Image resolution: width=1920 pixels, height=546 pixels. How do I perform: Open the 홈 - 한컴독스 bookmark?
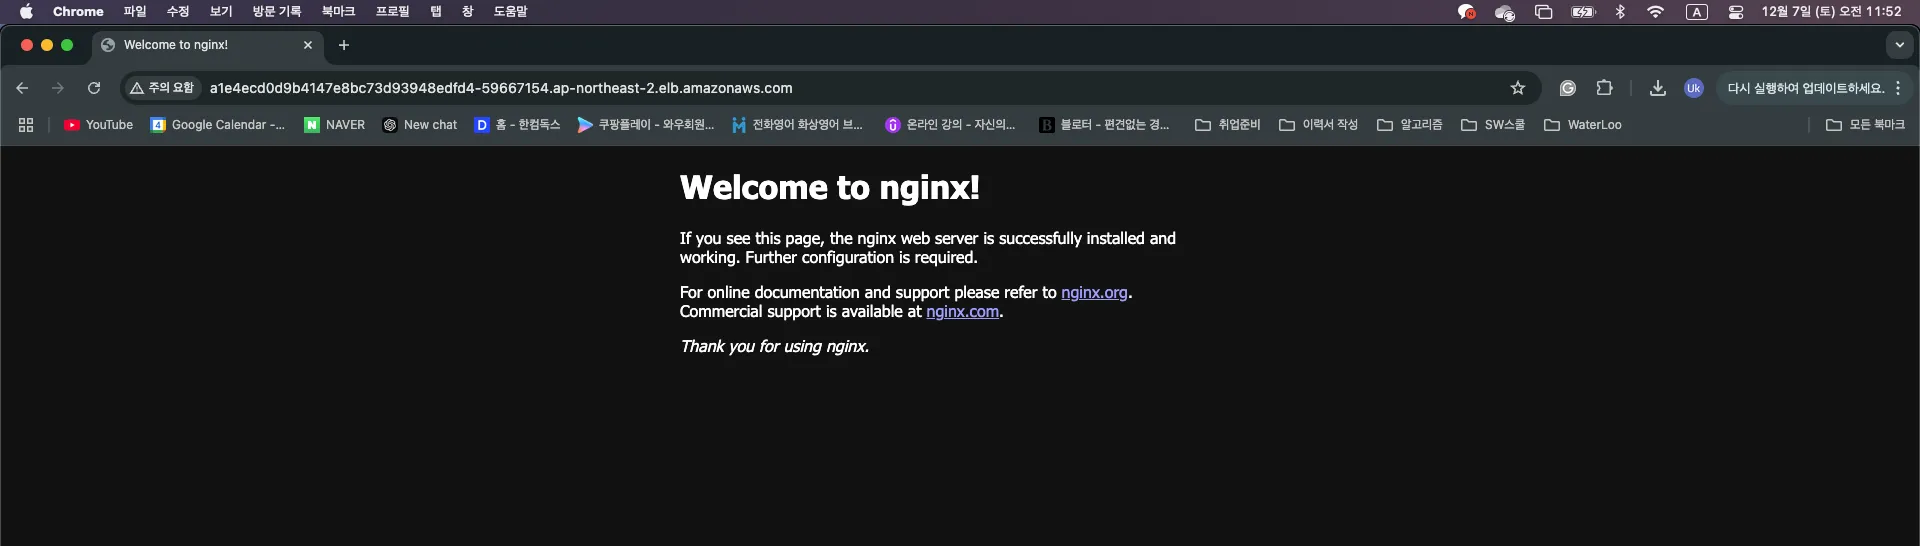point(517,125)
